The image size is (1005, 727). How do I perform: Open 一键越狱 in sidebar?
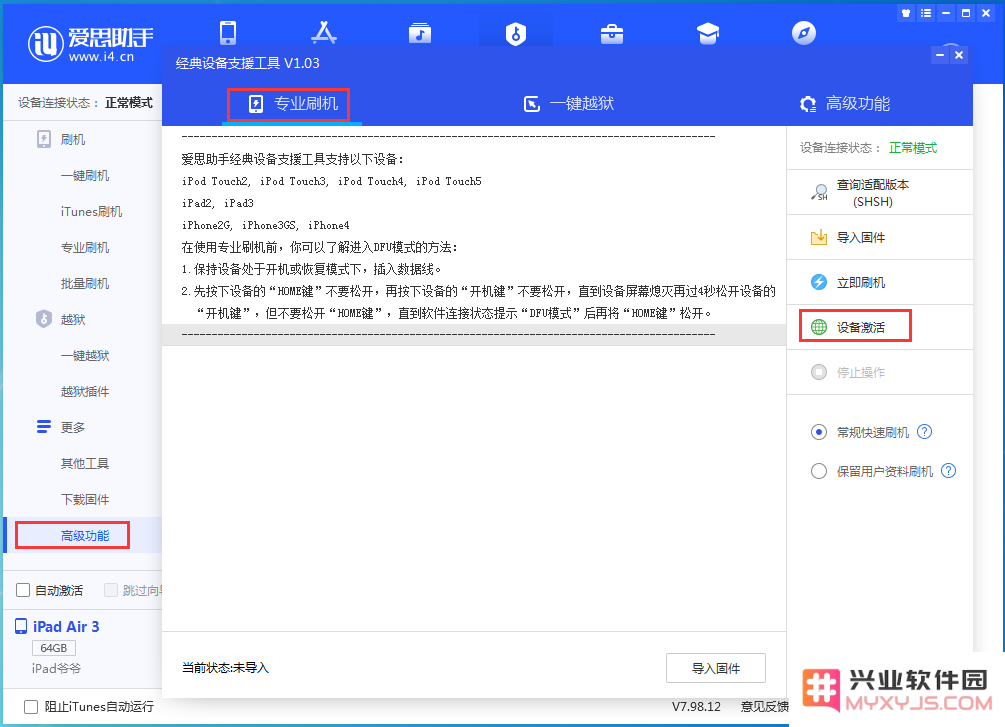(x=85, y=355)
